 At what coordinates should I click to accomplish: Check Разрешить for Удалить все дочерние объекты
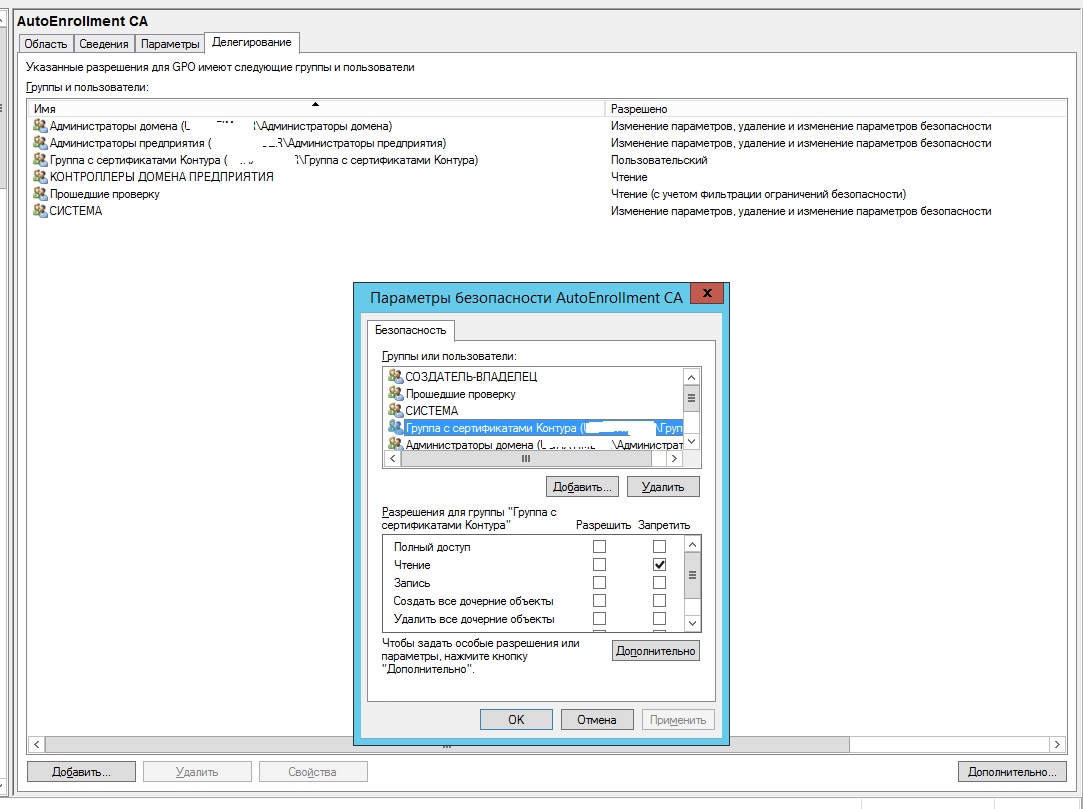click(x=600, y=618)
